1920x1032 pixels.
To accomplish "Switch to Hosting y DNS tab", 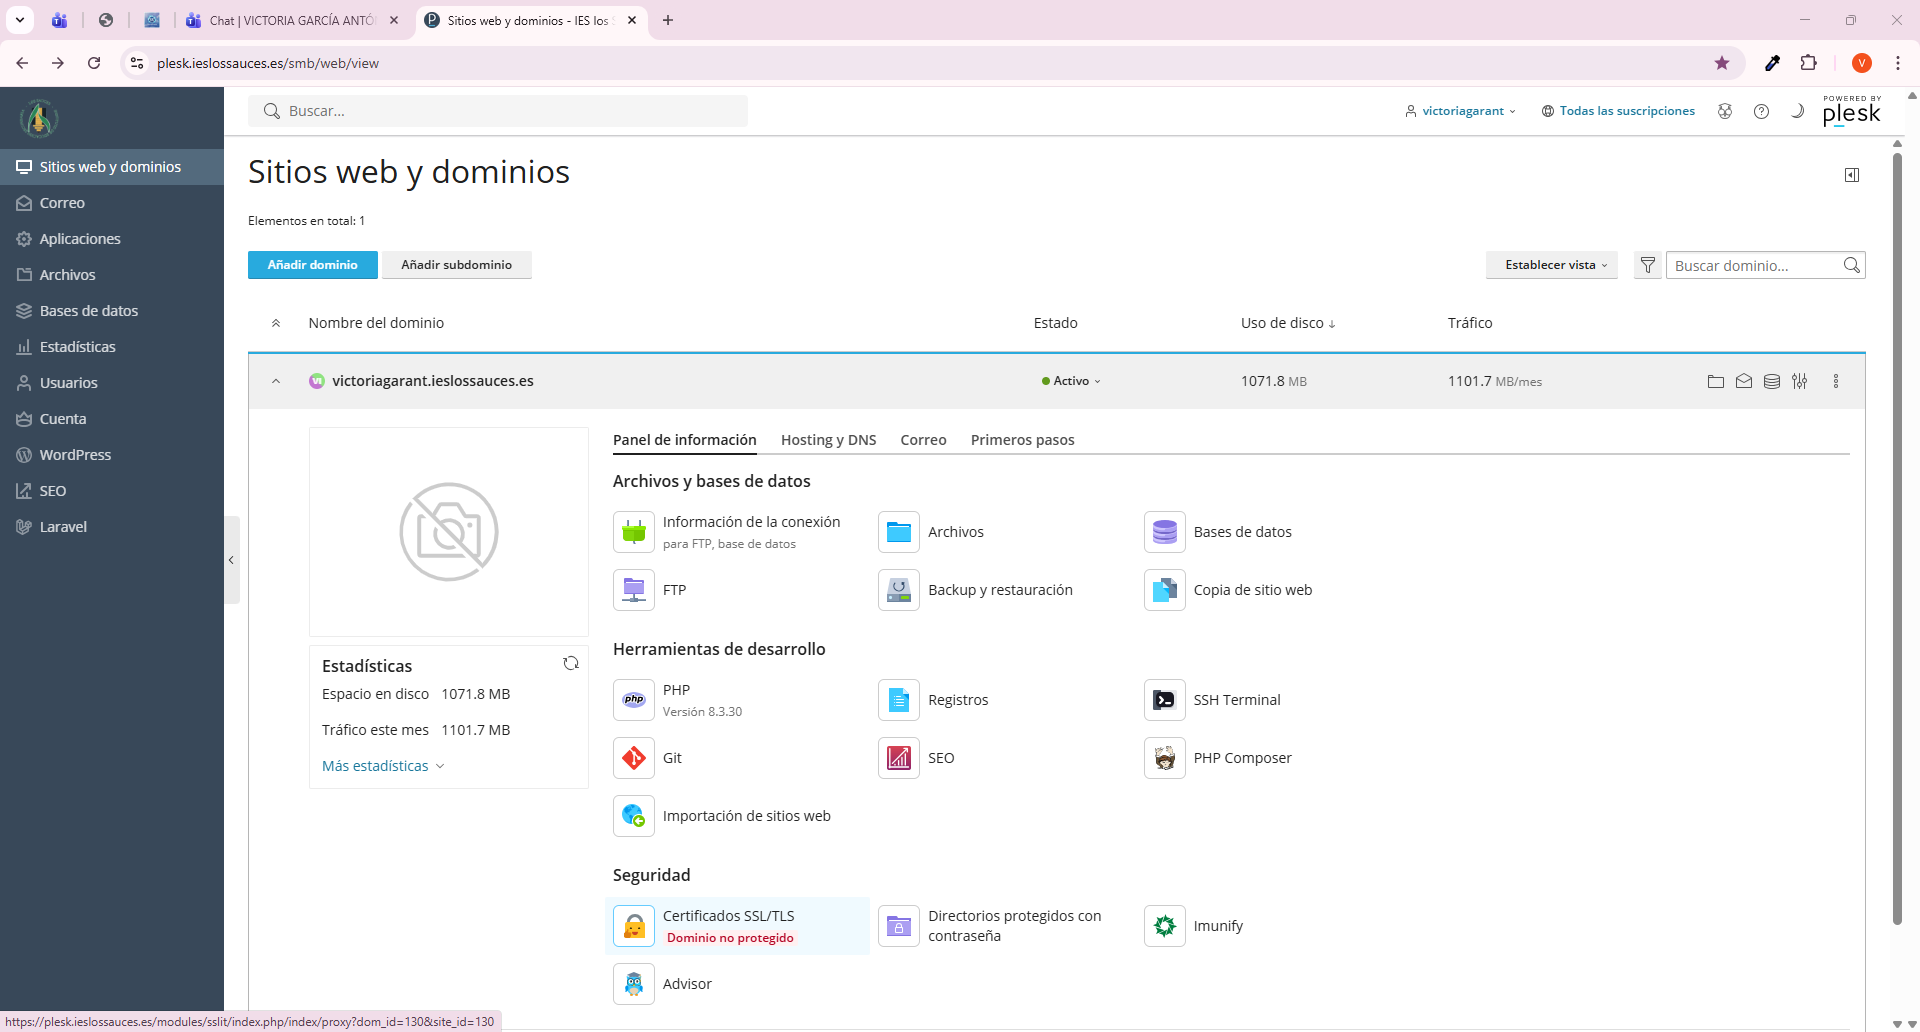I will click(x=828, y=440).
